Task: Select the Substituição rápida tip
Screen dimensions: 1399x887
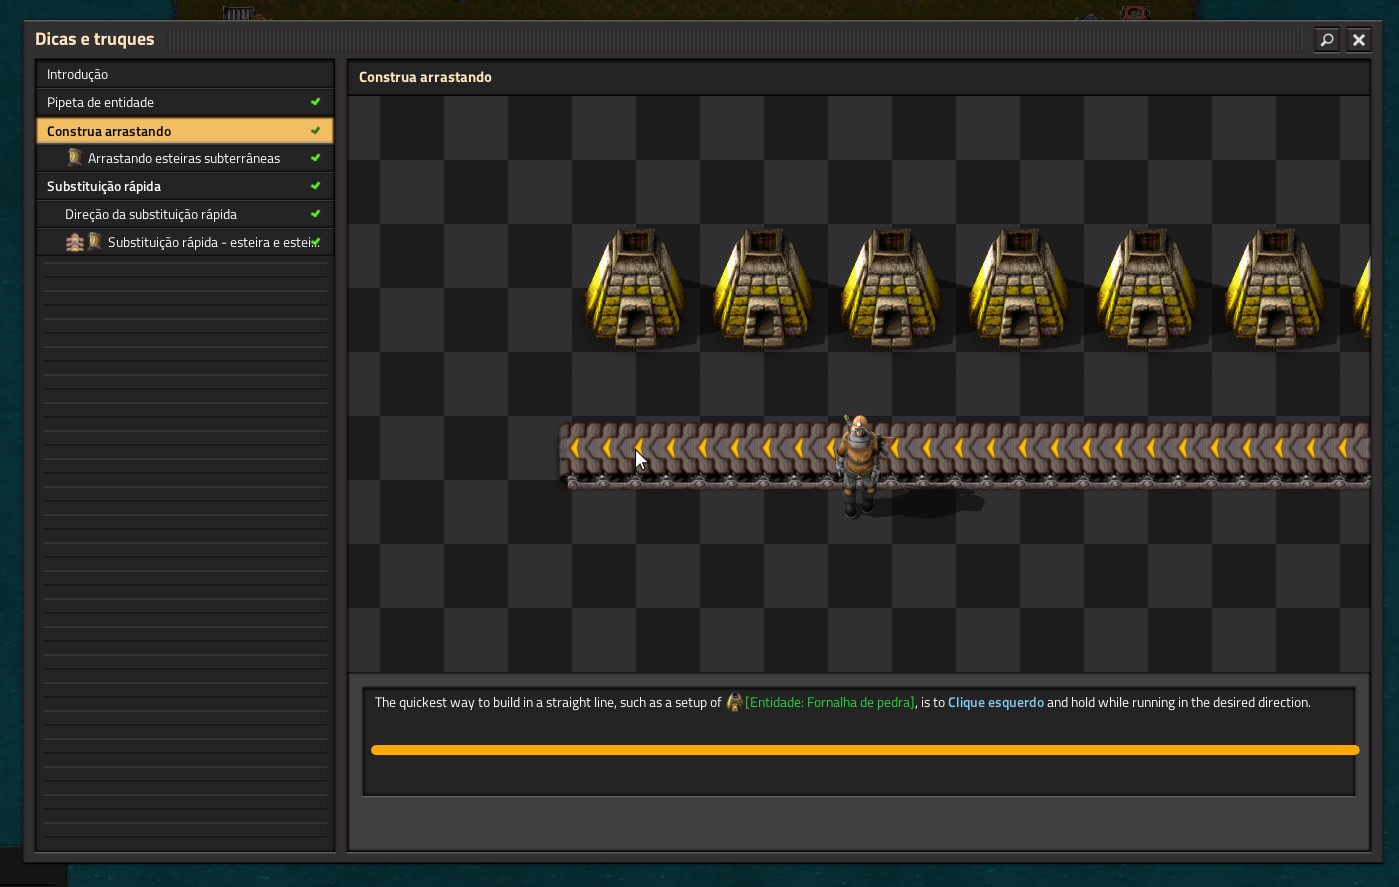Action: click(x=184, y=186)
